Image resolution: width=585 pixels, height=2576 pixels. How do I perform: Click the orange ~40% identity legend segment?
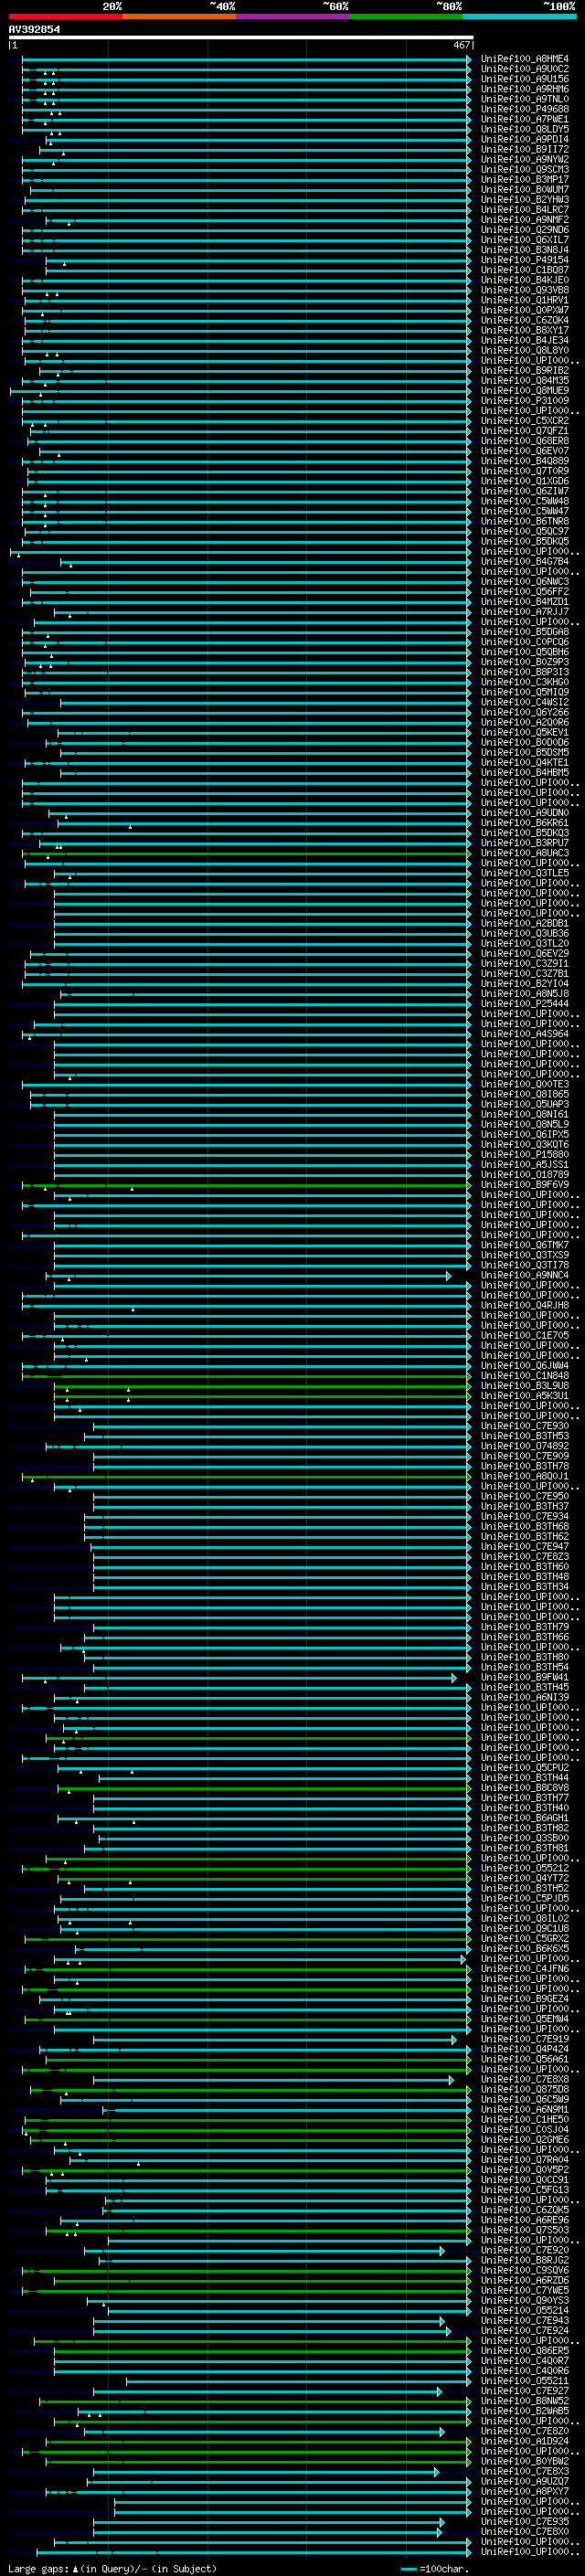point(179,16)
